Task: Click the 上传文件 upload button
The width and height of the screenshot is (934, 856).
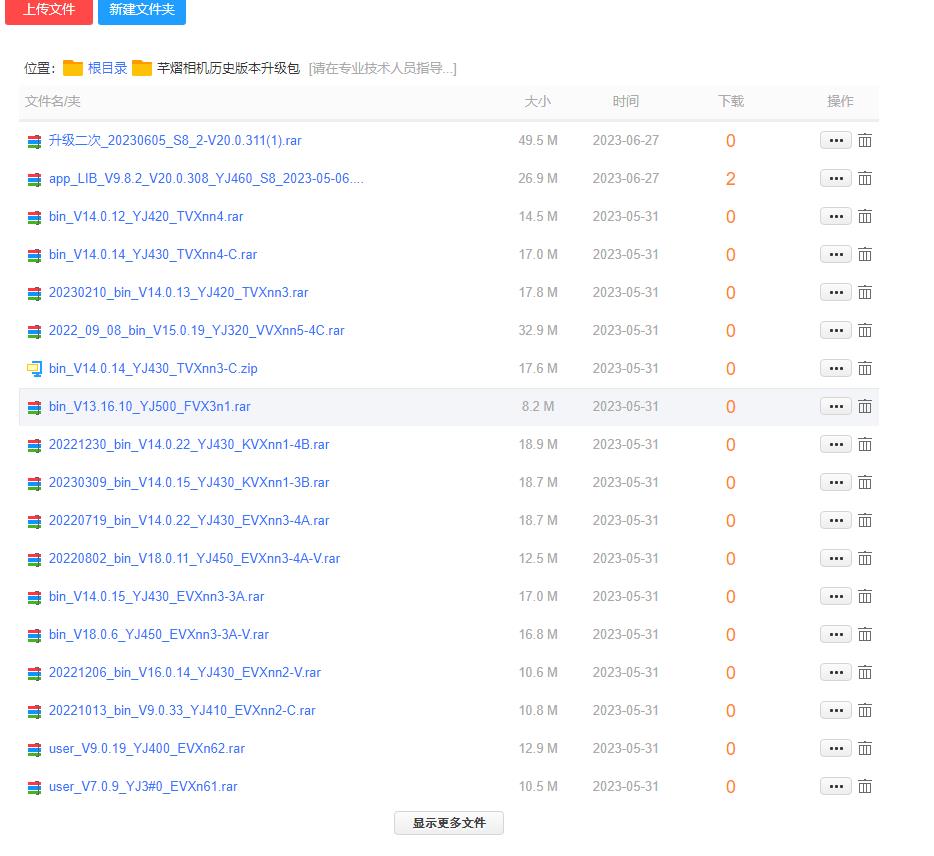Action: [x=49, y=10]
